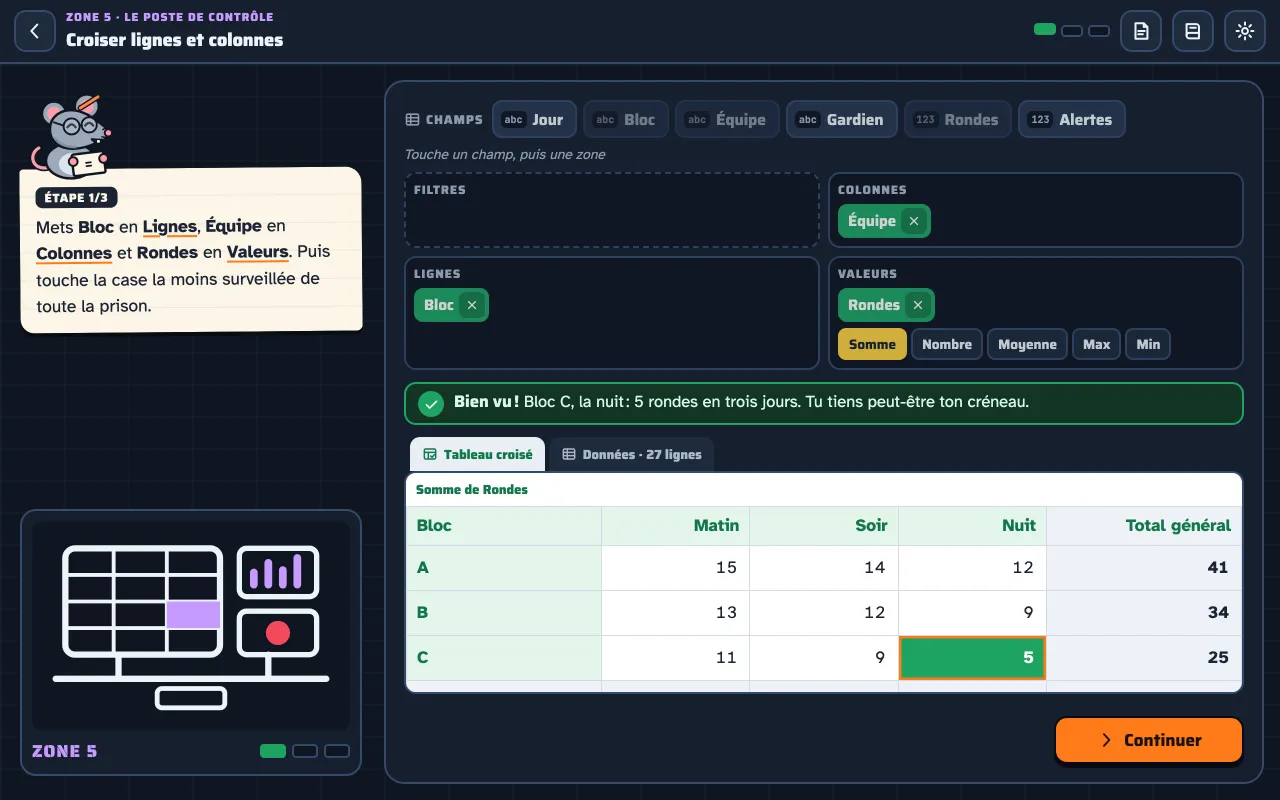The width and height of the screenshot is (1280, 800).
Task: Go back using the top-left chevron
Action: [x=35, y=31]
